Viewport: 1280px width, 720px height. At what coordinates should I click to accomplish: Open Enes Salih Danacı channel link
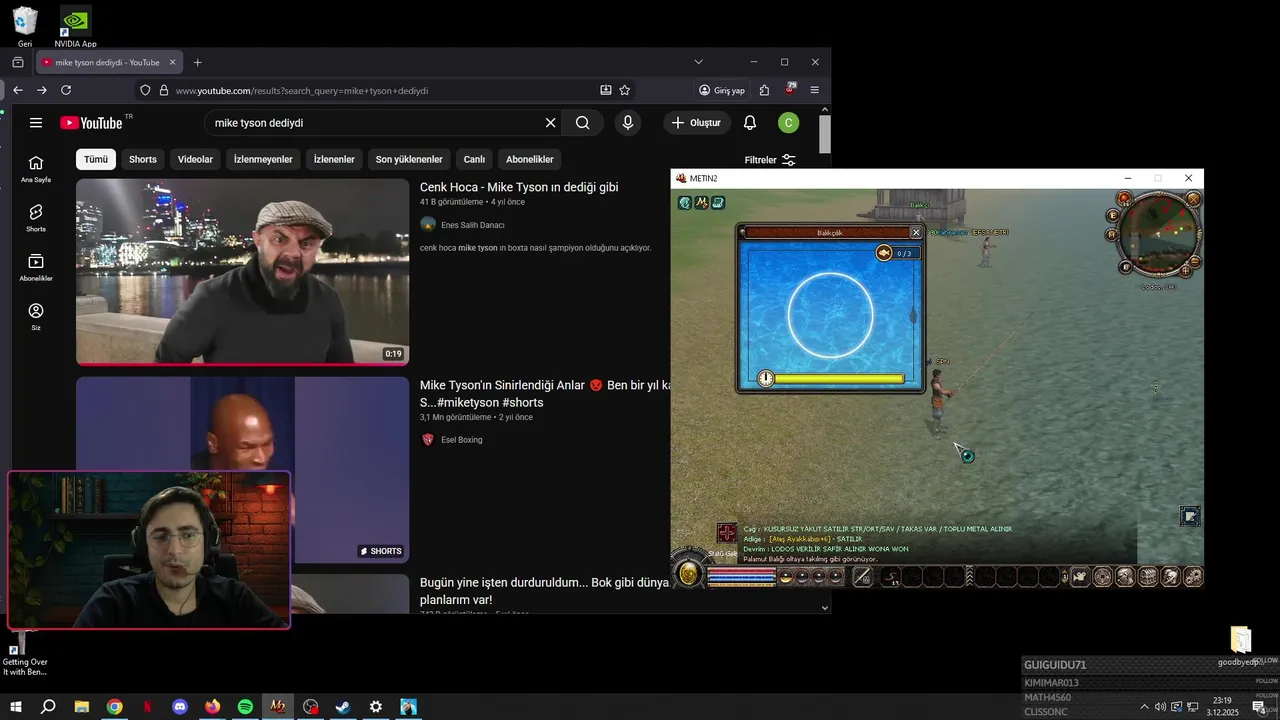coord(472,225)
